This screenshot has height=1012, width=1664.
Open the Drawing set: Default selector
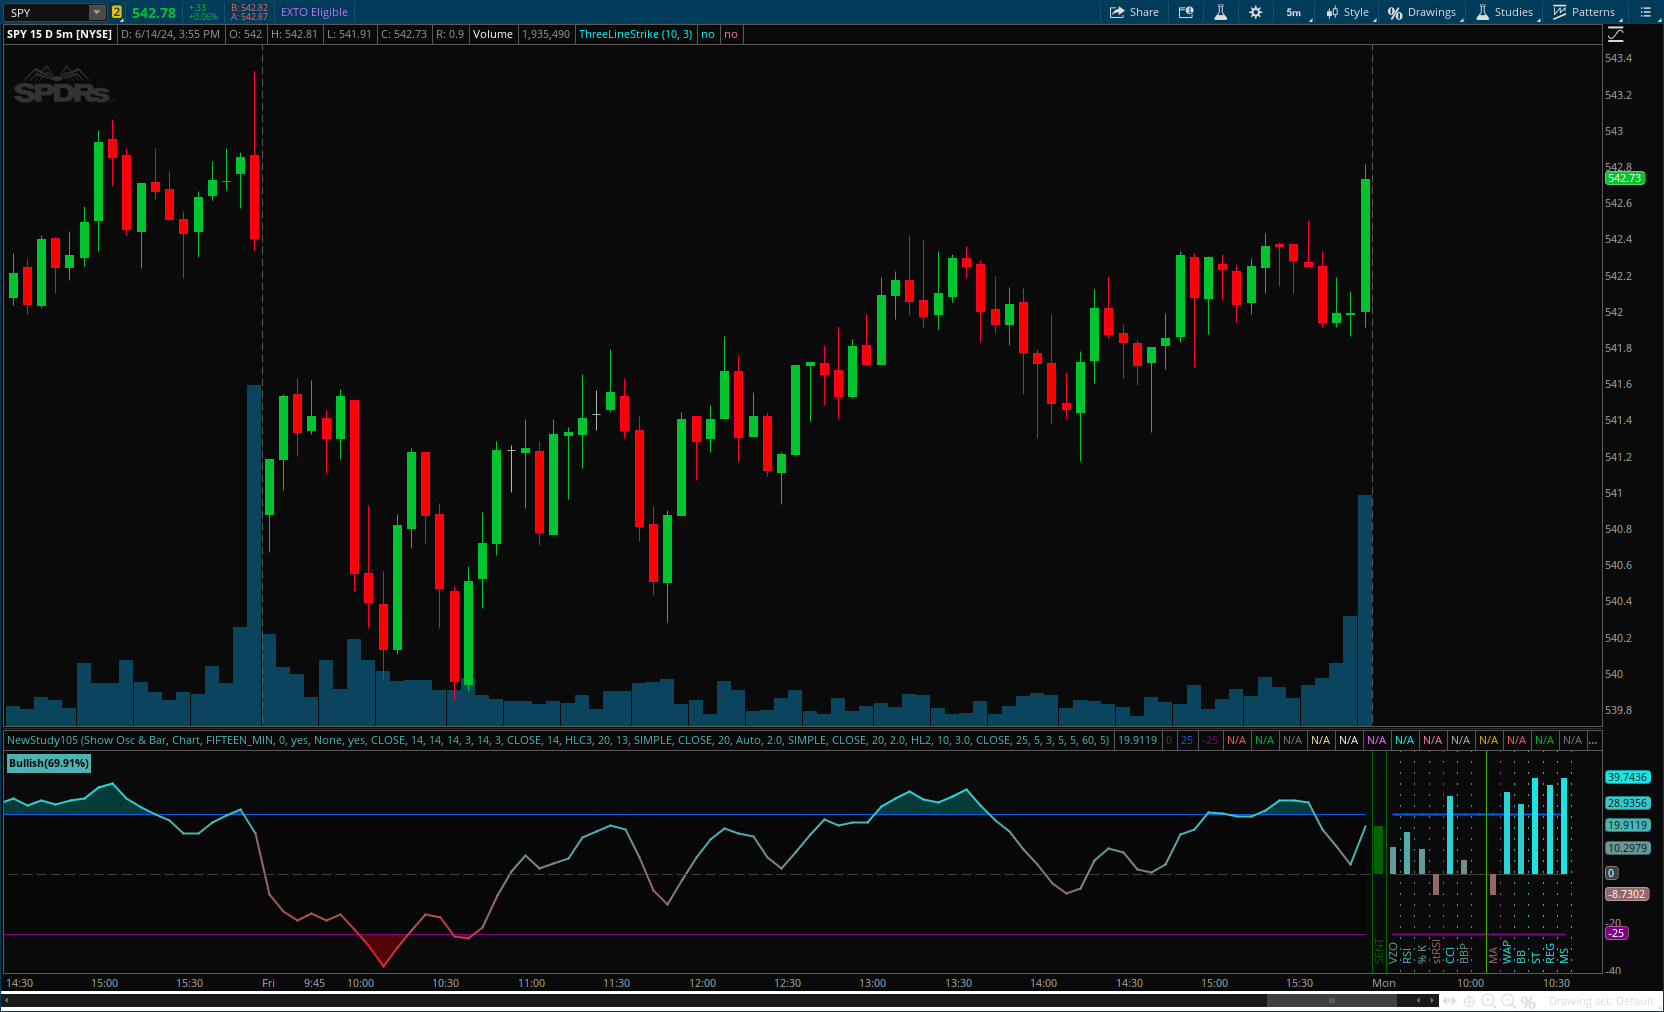click(1601, 1001)
